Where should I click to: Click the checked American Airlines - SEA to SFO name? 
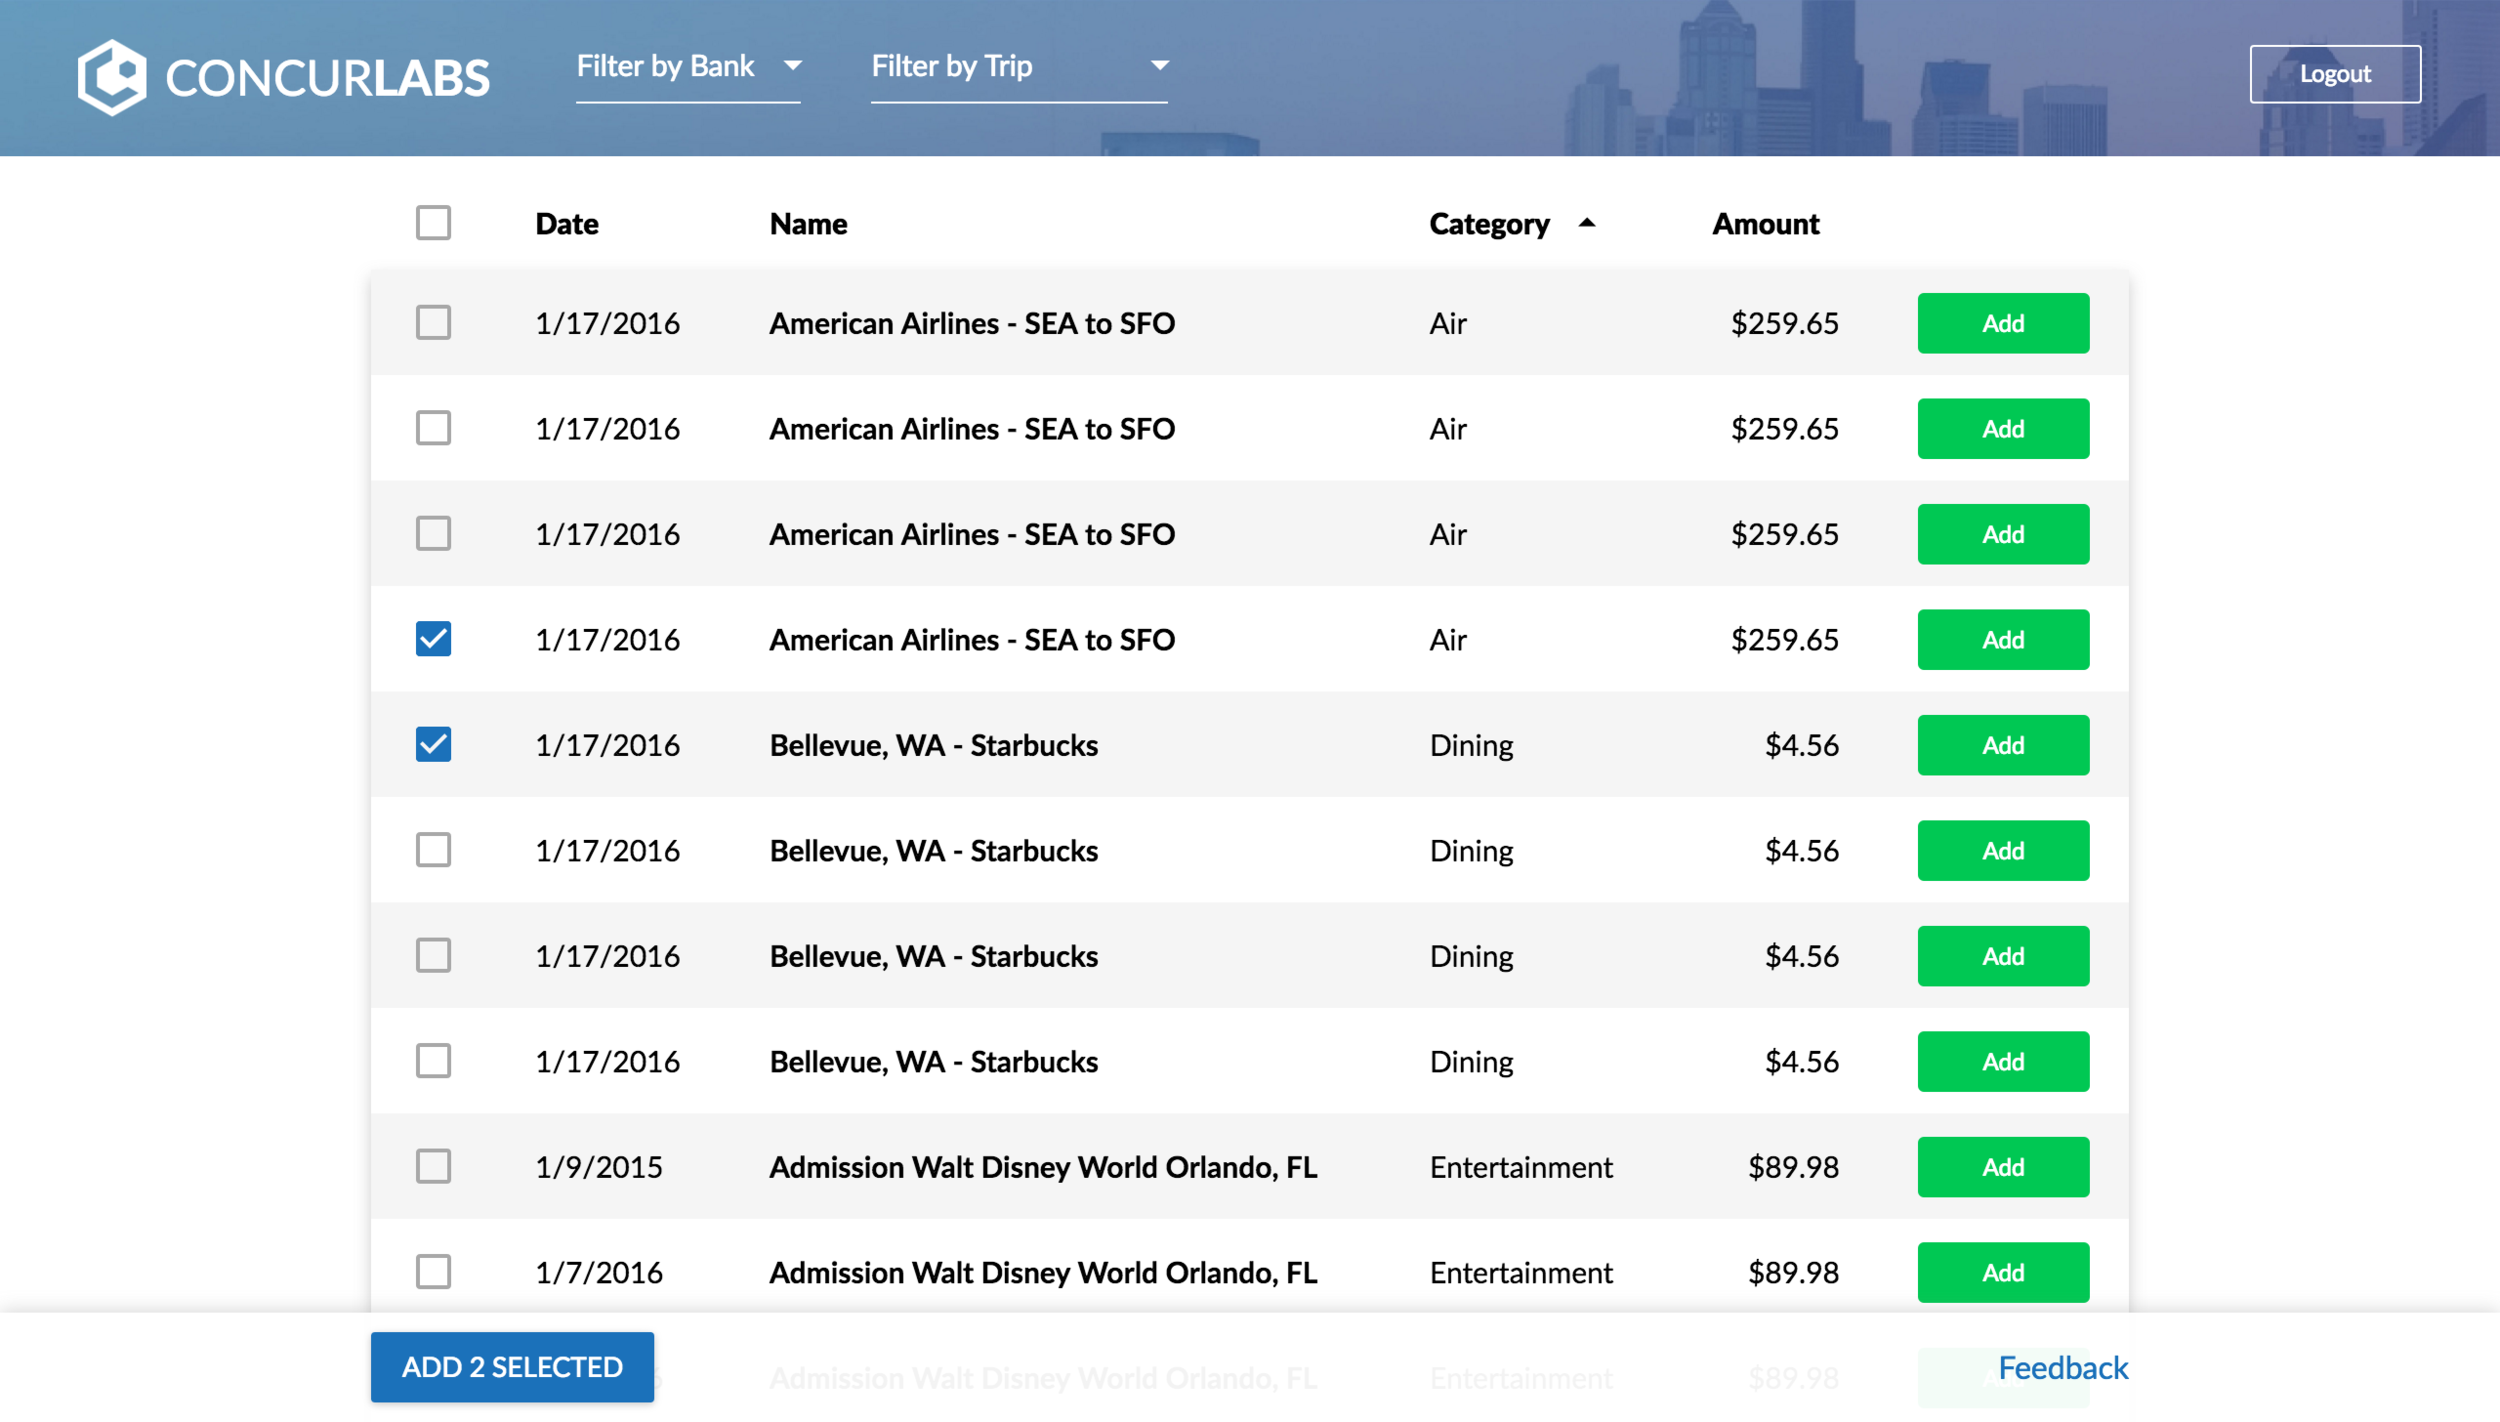[972, 640]
